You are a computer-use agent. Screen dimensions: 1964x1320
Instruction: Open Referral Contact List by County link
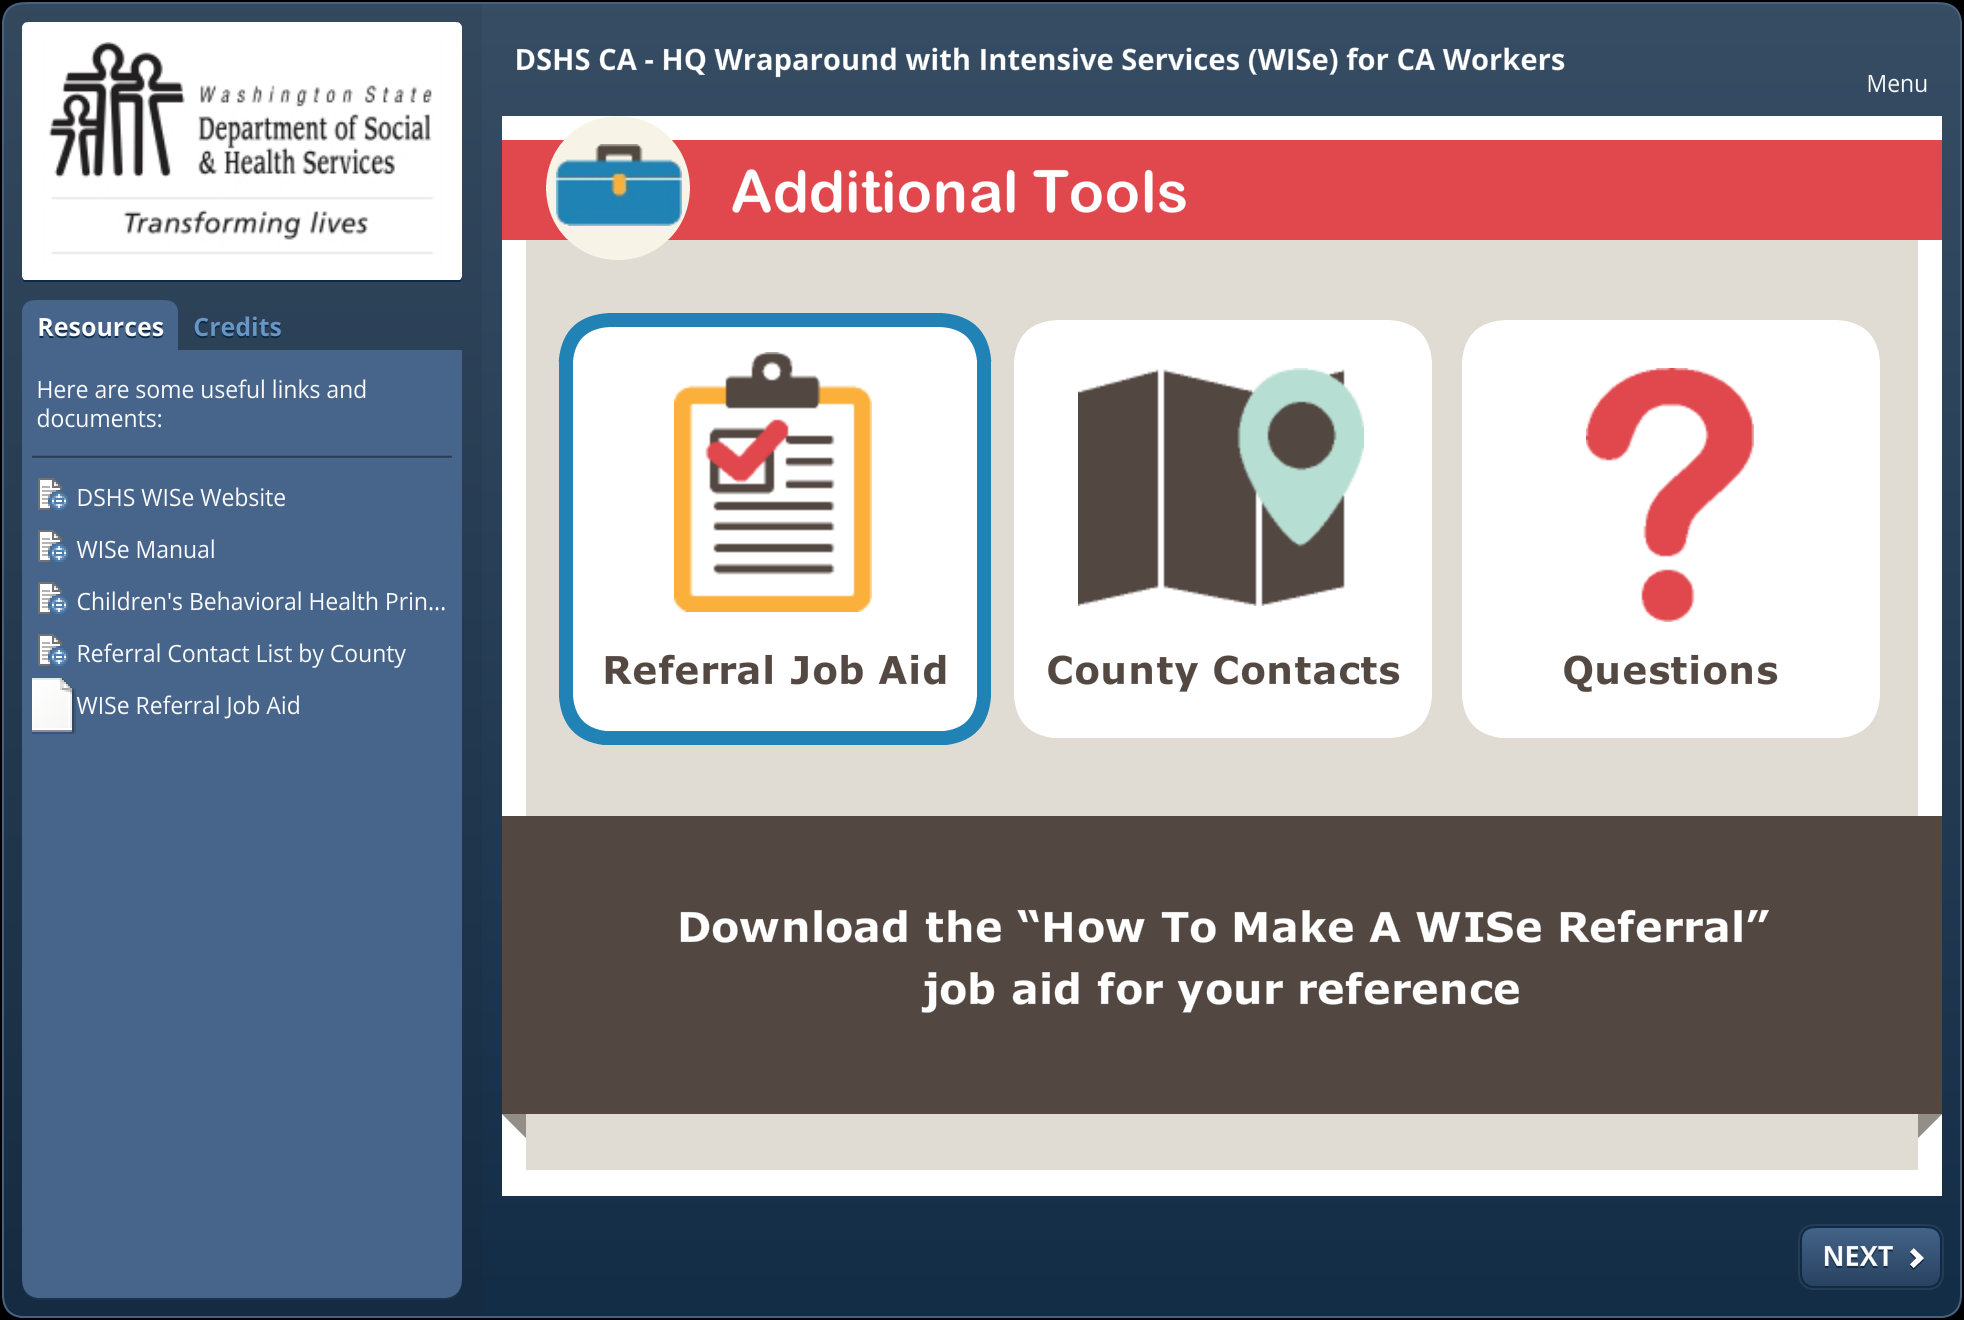click(x=241, y=653)
